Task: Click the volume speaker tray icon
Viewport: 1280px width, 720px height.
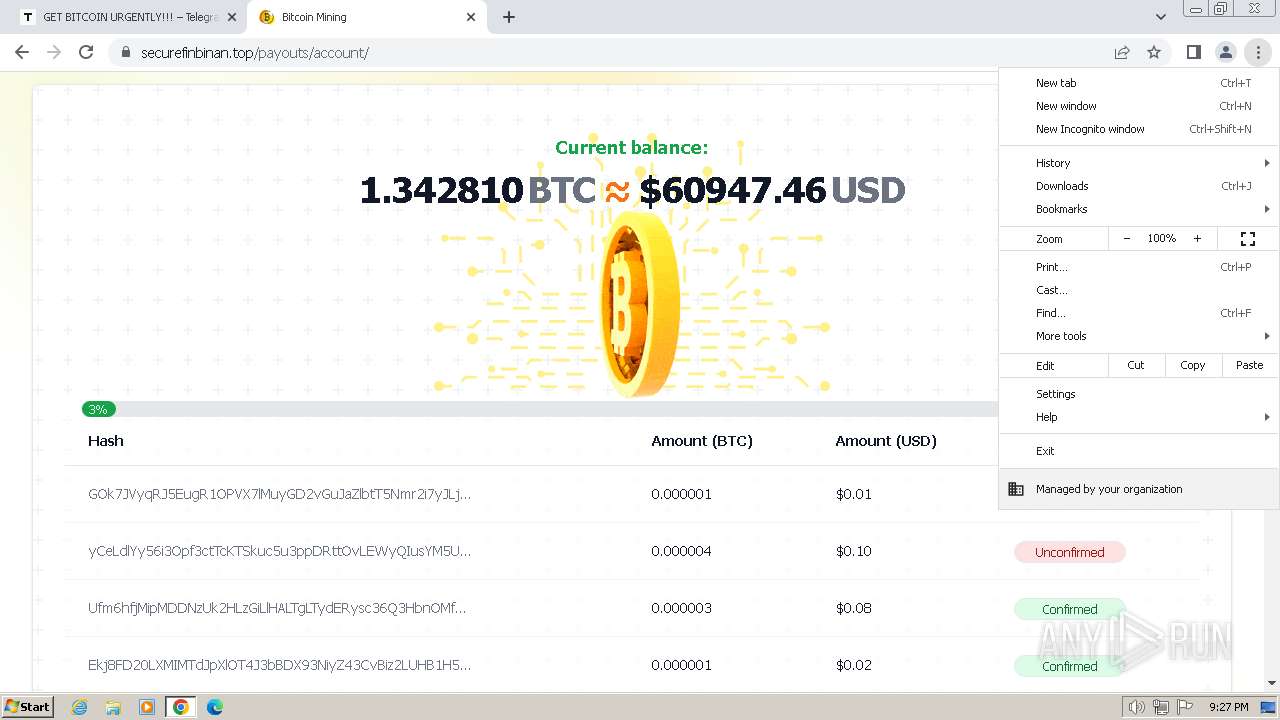Action: [x=1136, y=707]
